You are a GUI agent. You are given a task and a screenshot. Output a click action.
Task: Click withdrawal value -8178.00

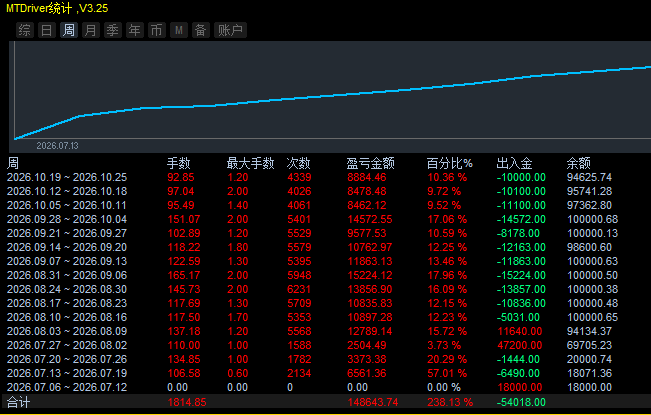[x=518, y=233]
